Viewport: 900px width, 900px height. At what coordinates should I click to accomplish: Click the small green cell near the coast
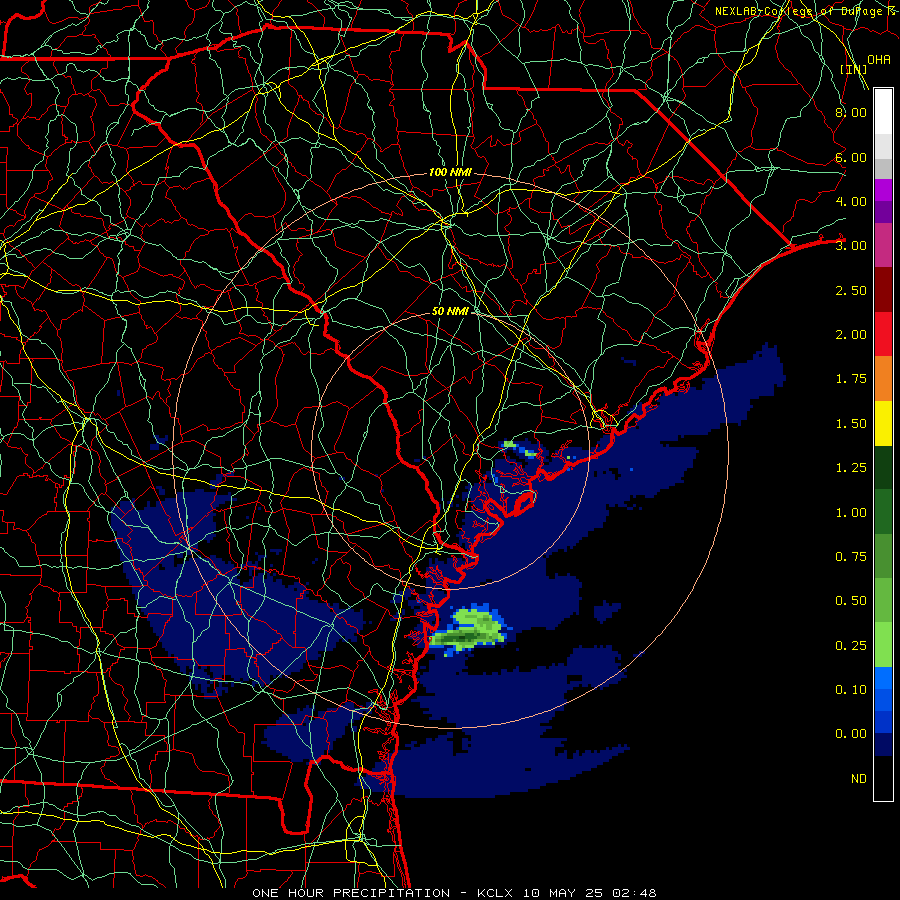520,449
